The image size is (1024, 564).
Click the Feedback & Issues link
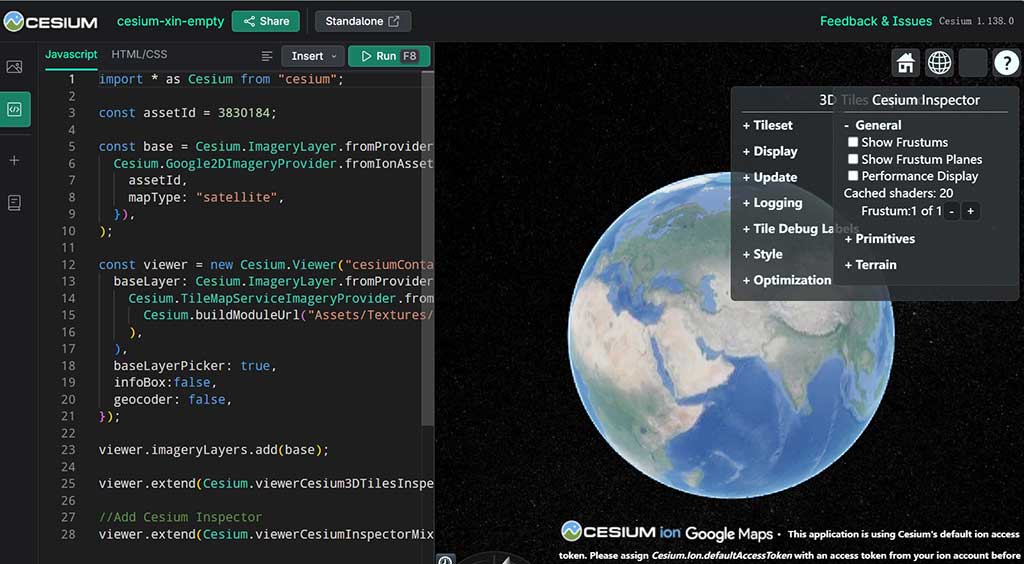(x=875, y=21)
